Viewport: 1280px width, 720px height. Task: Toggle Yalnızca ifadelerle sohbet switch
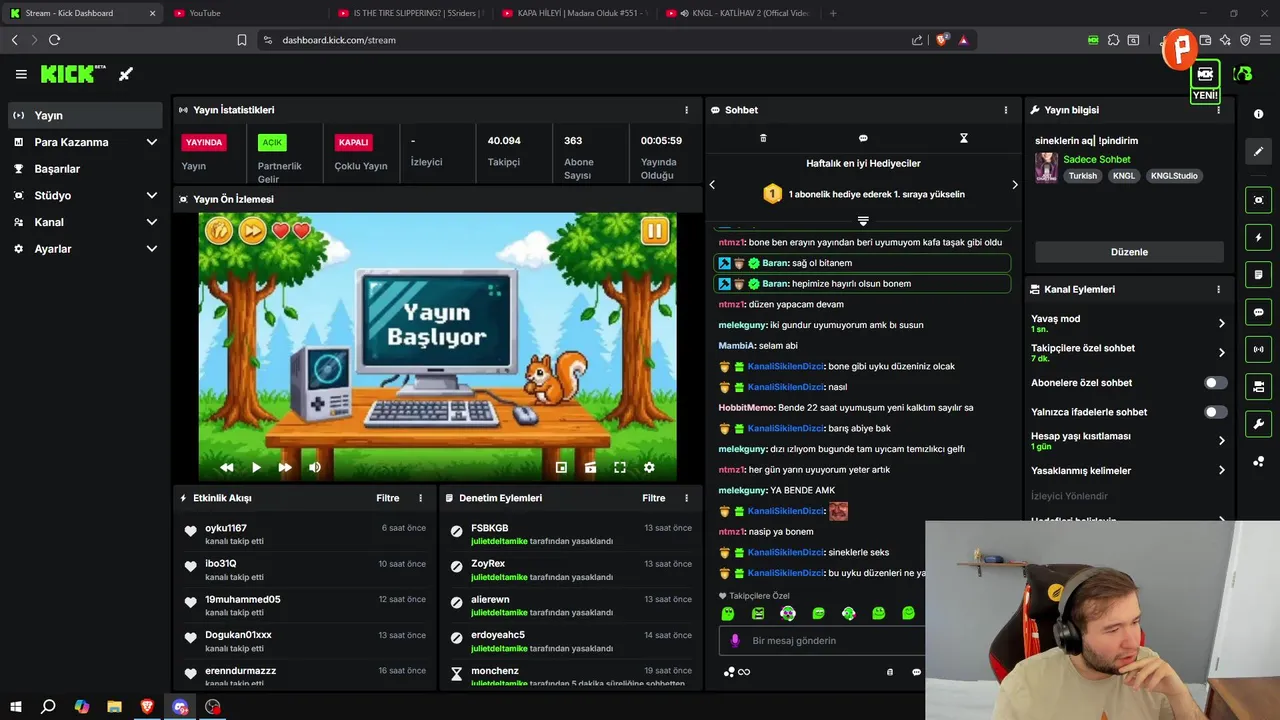[1215, 412]
